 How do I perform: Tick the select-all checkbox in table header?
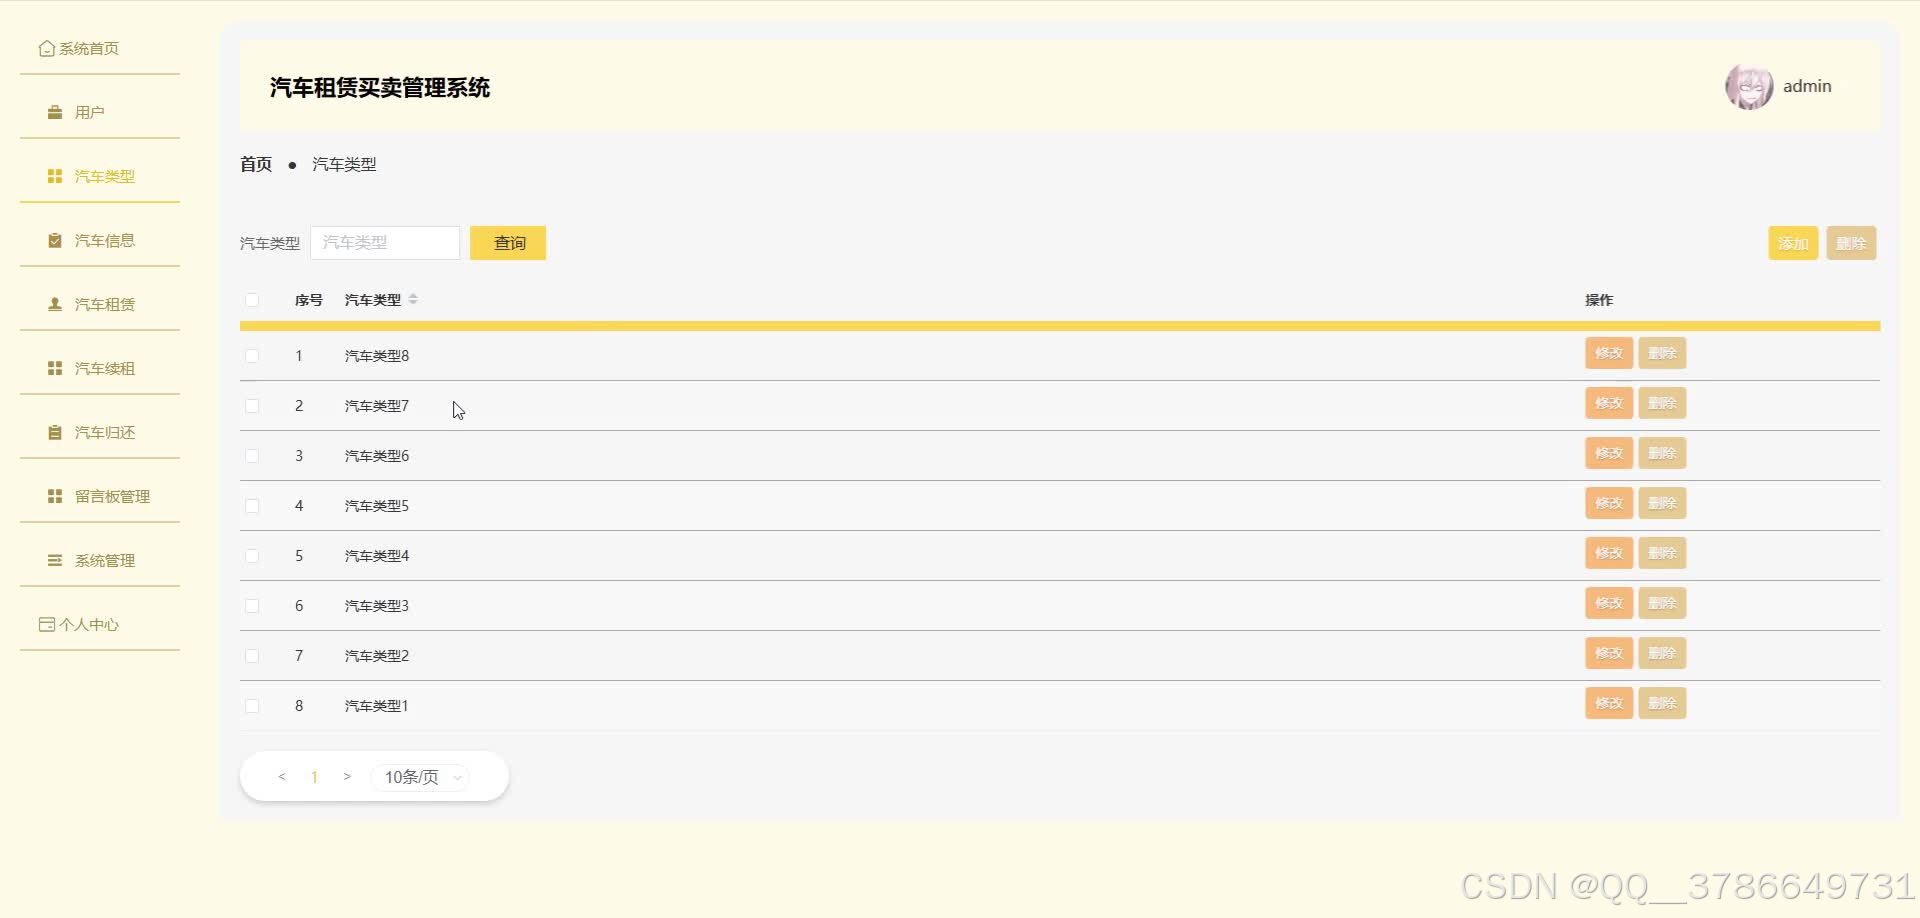pyautogui.click(x=252, y=300)
